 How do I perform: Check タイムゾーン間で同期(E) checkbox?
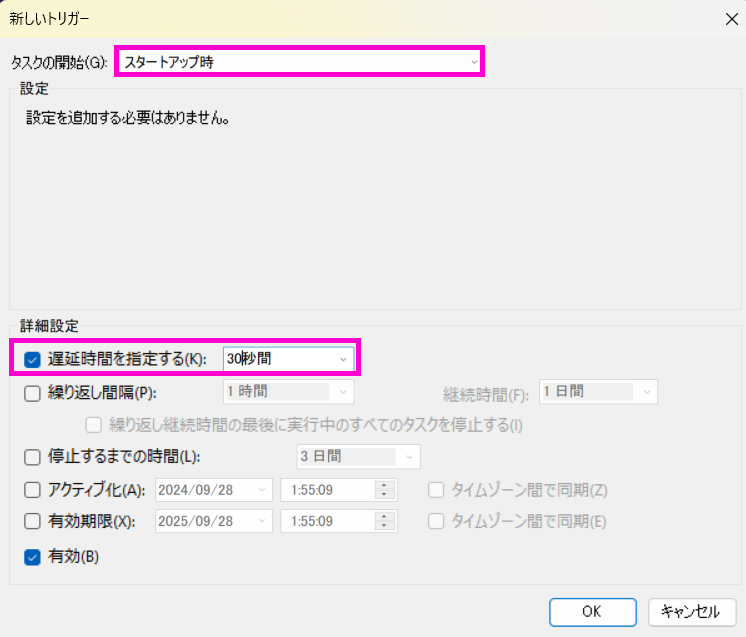(436, 521)
